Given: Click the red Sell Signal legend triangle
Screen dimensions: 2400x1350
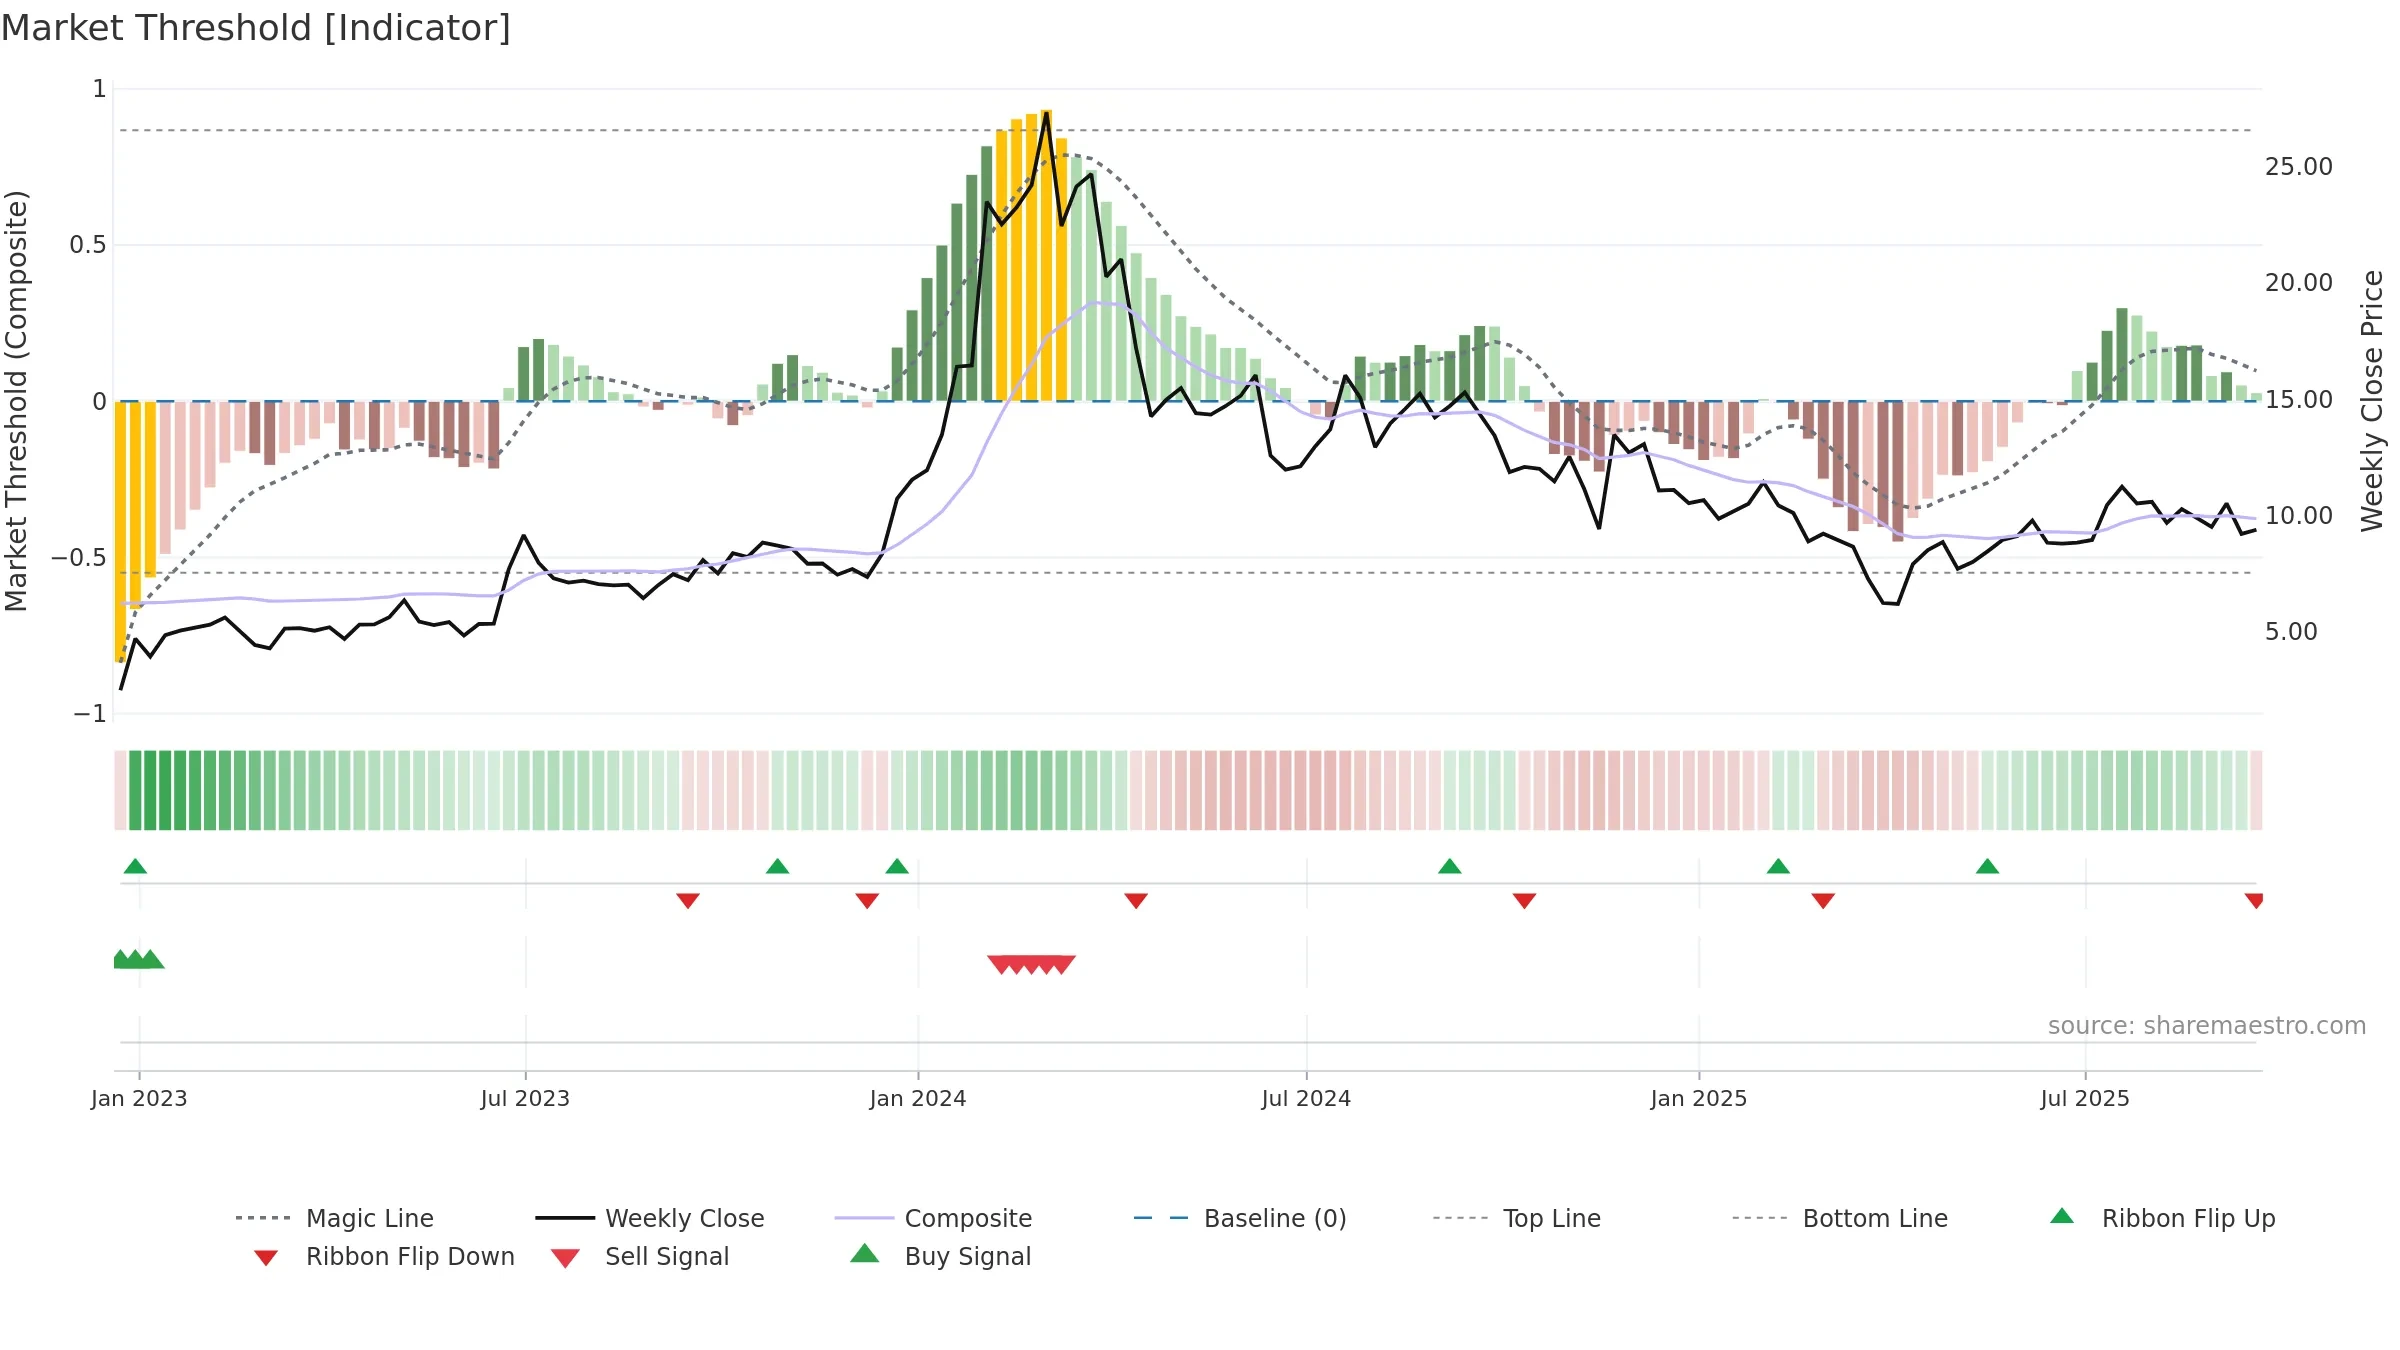Looking at the screenshot, I should click(x=565, y=1258).
